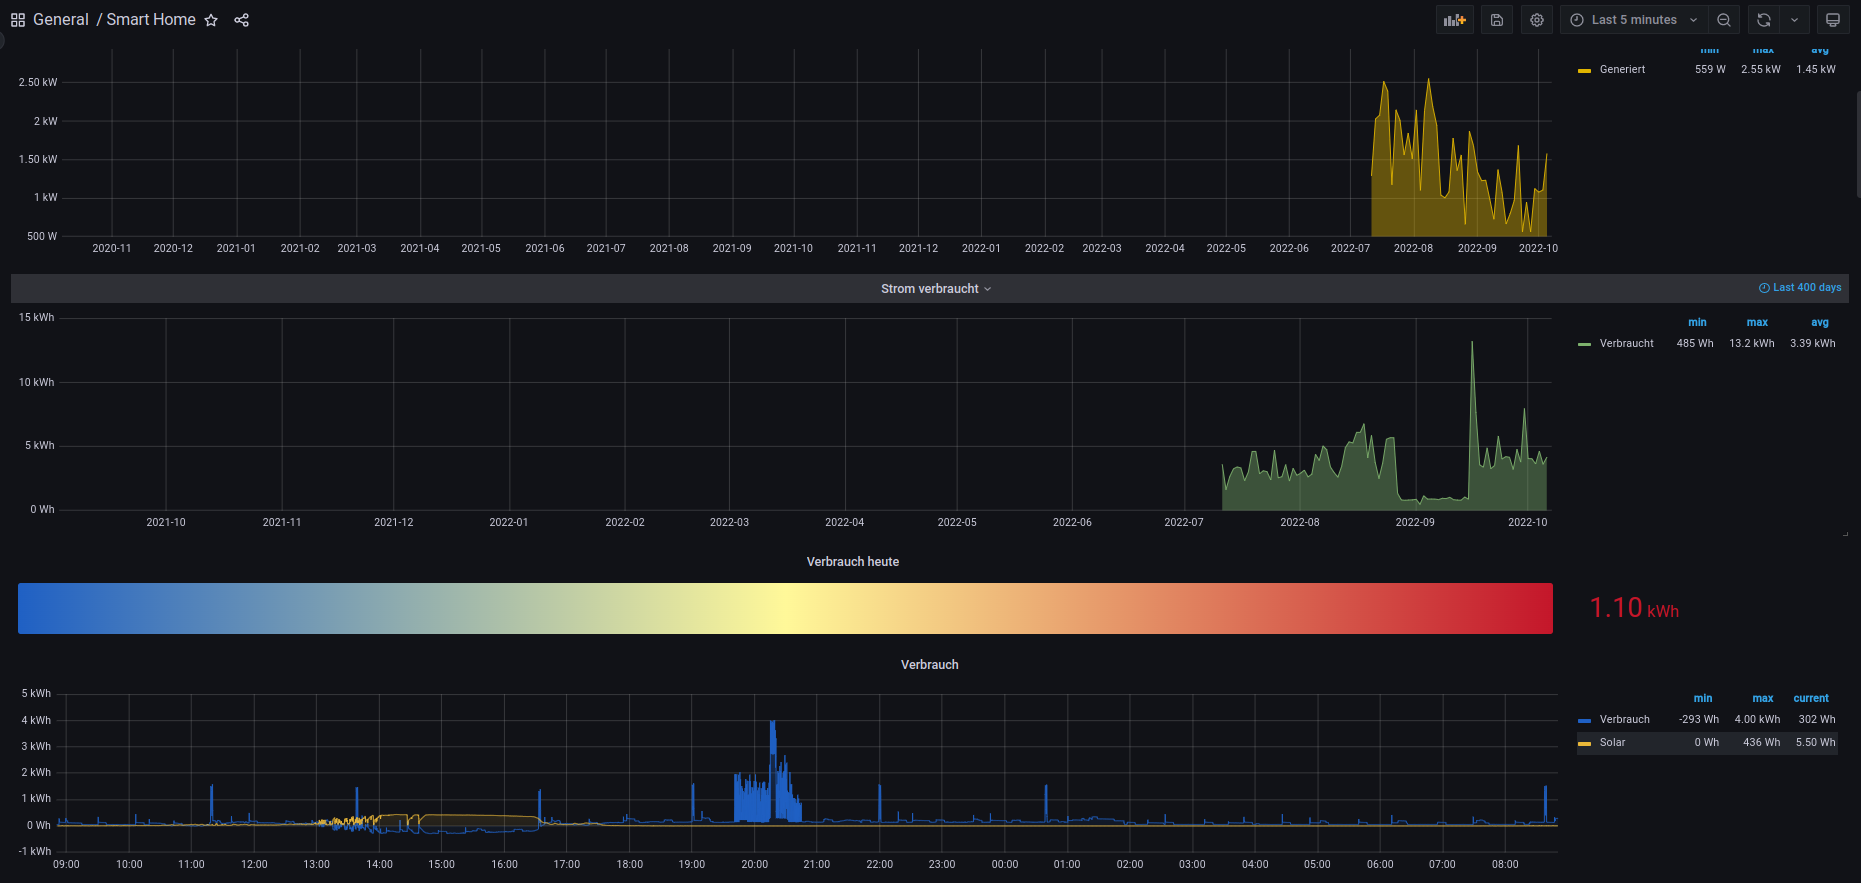
Task: Star the Smart Home dashboard
Action: [211, 20]
